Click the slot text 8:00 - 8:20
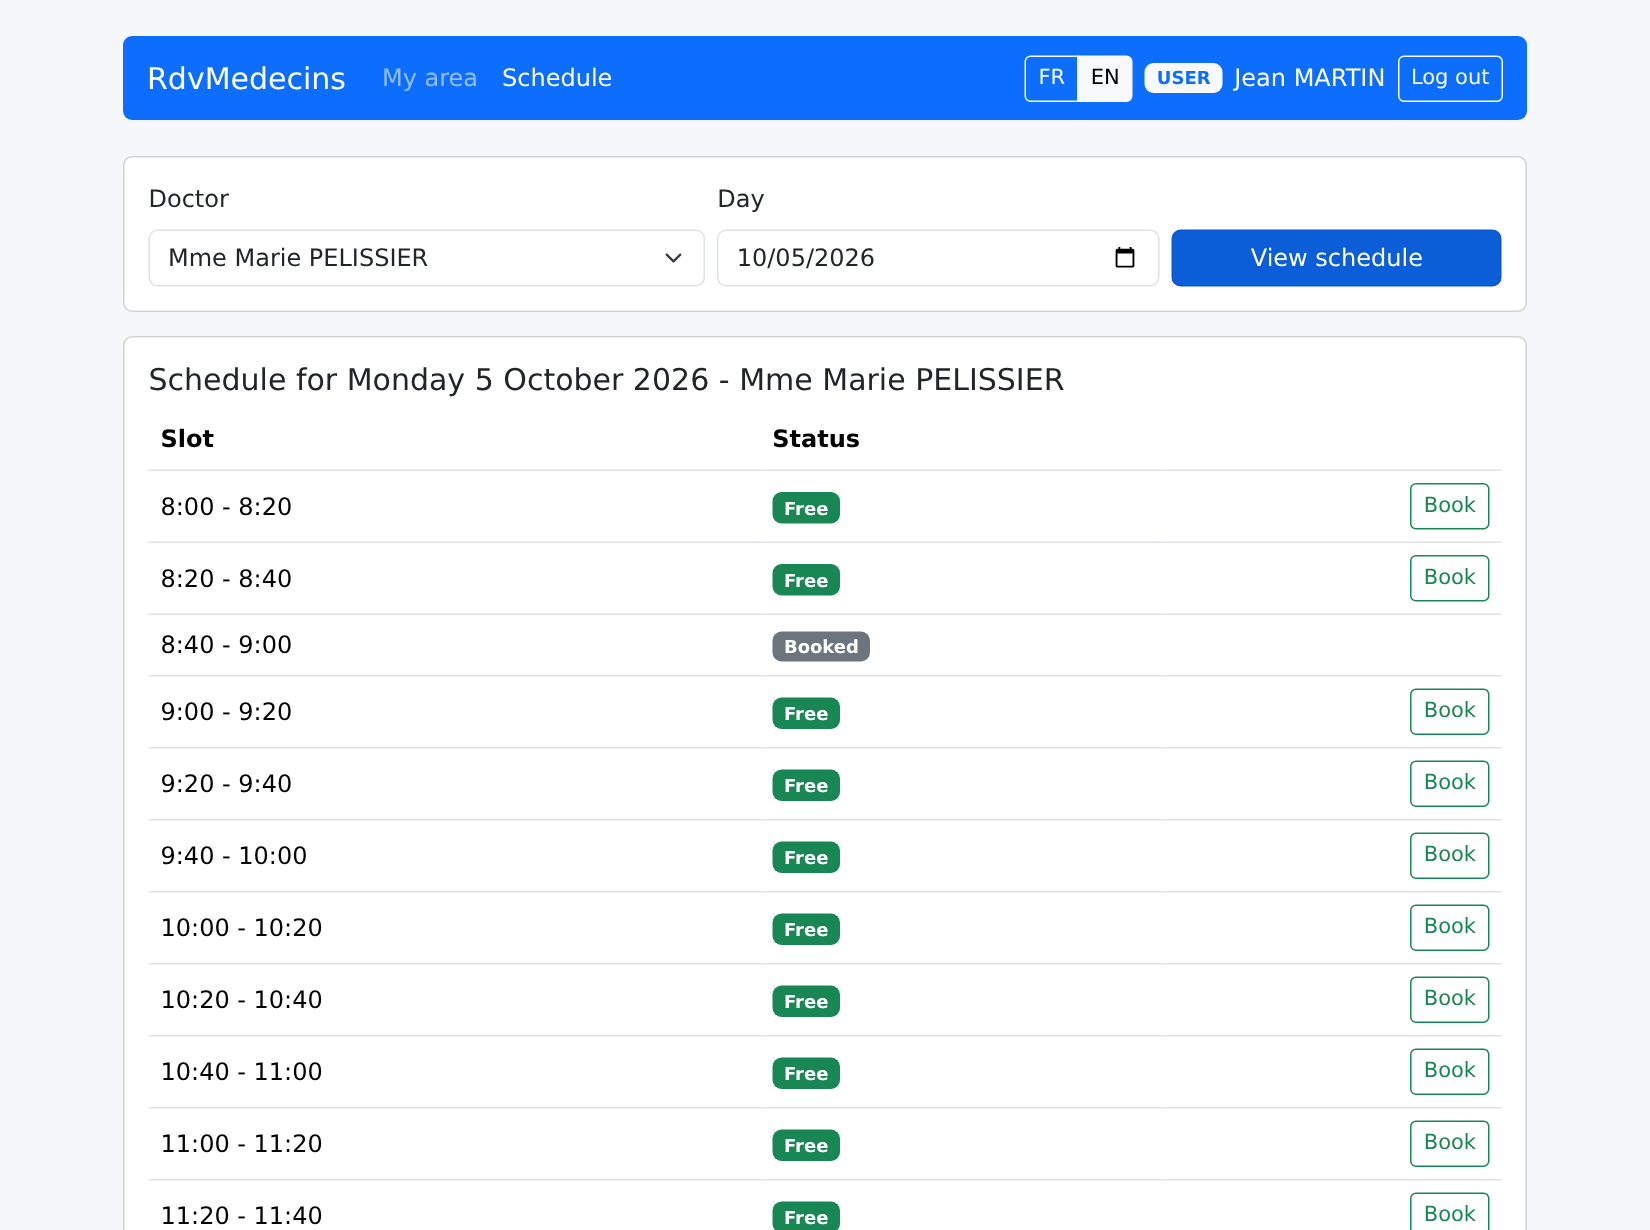The width and height of the screenshot is (1650, 1230). (x=226, y=507)
